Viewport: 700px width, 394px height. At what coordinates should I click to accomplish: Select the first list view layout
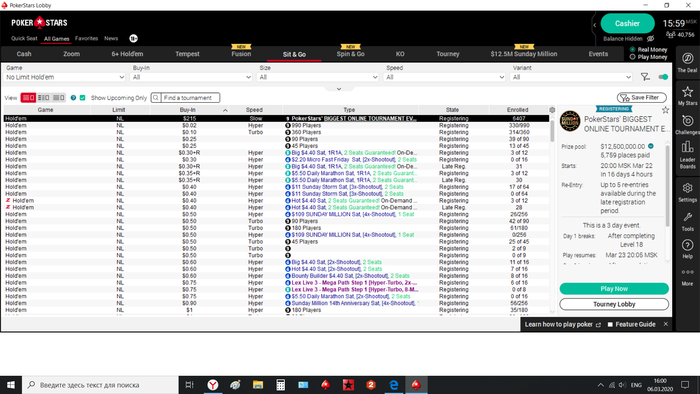tap(28, 98)
